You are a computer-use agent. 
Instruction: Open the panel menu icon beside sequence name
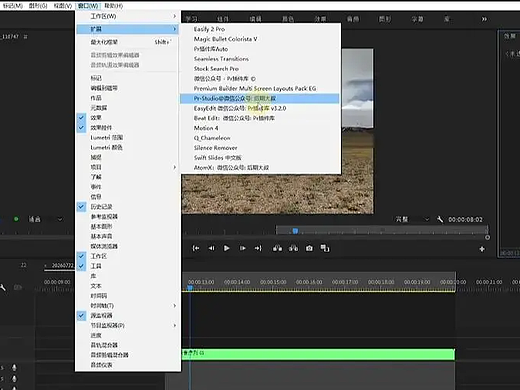26,36
